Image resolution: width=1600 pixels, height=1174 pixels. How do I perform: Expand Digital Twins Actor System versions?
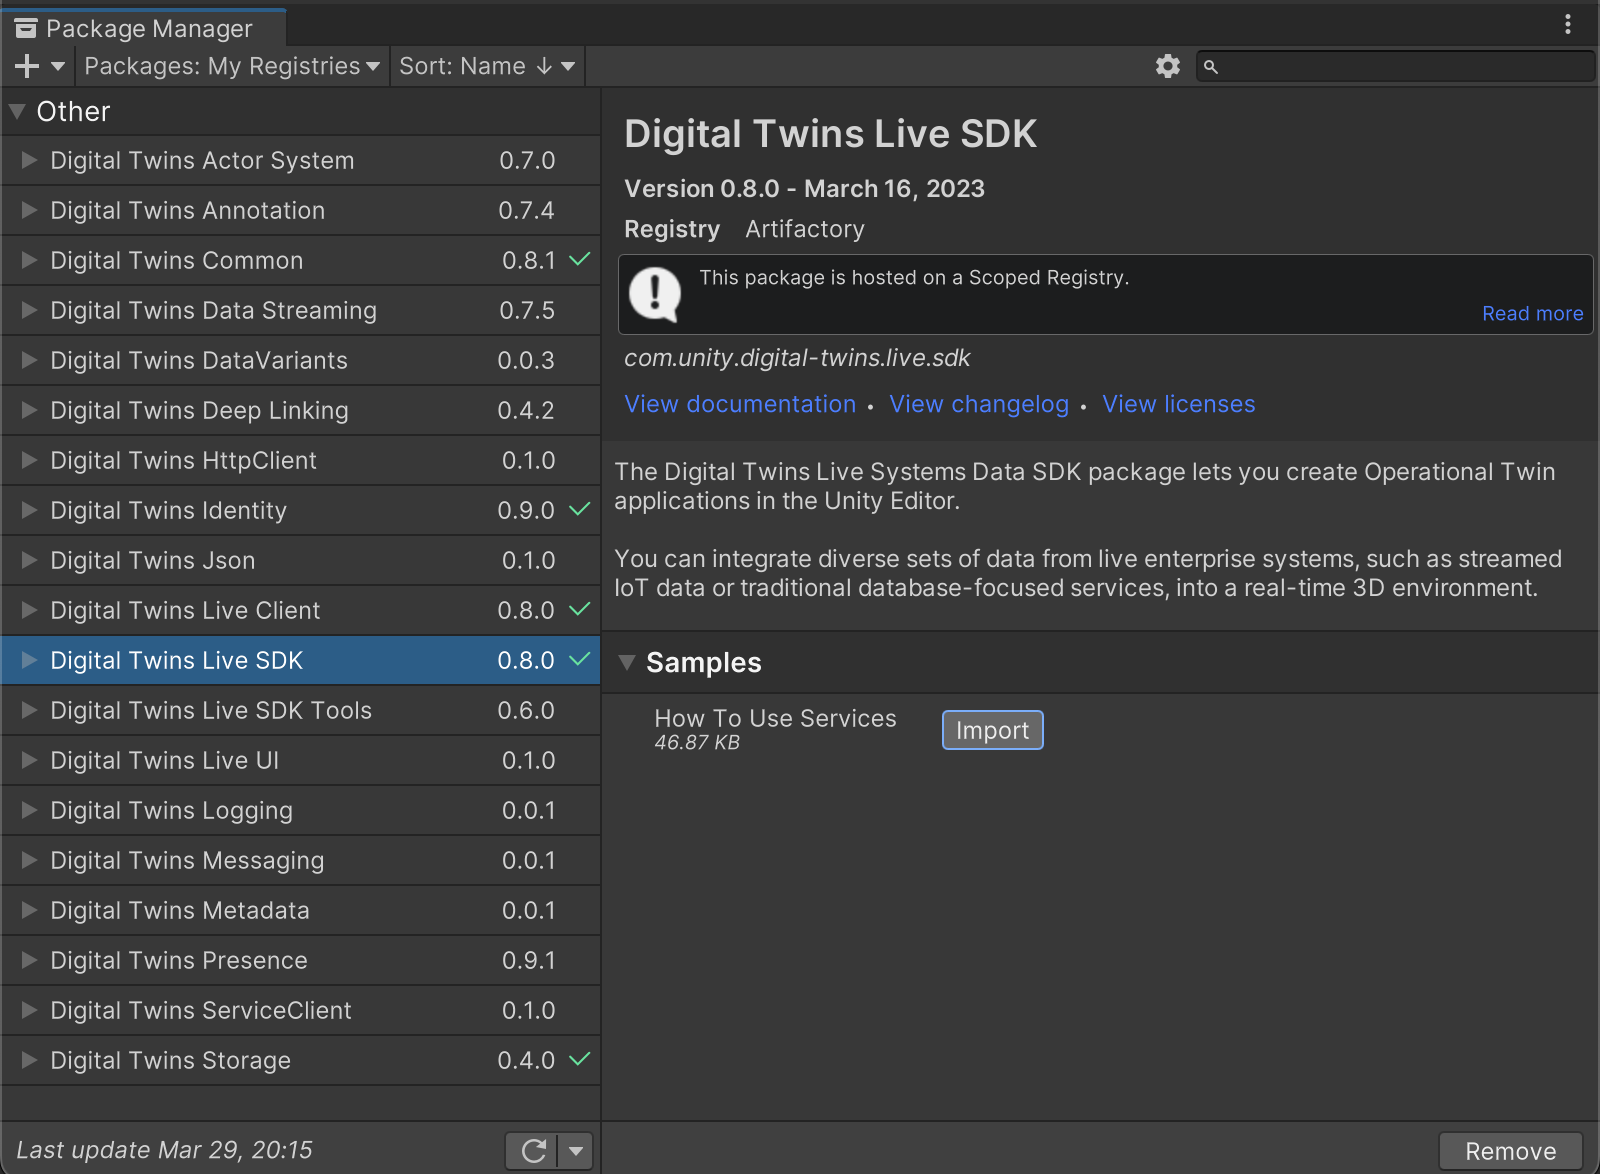(29, 160)
